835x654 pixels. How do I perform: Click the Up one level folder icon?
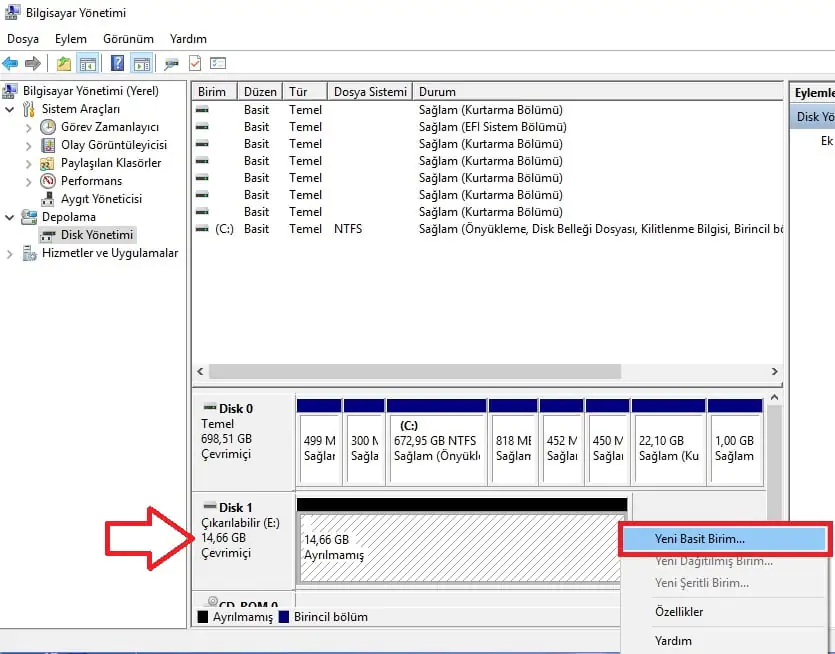tap(64, 64)
